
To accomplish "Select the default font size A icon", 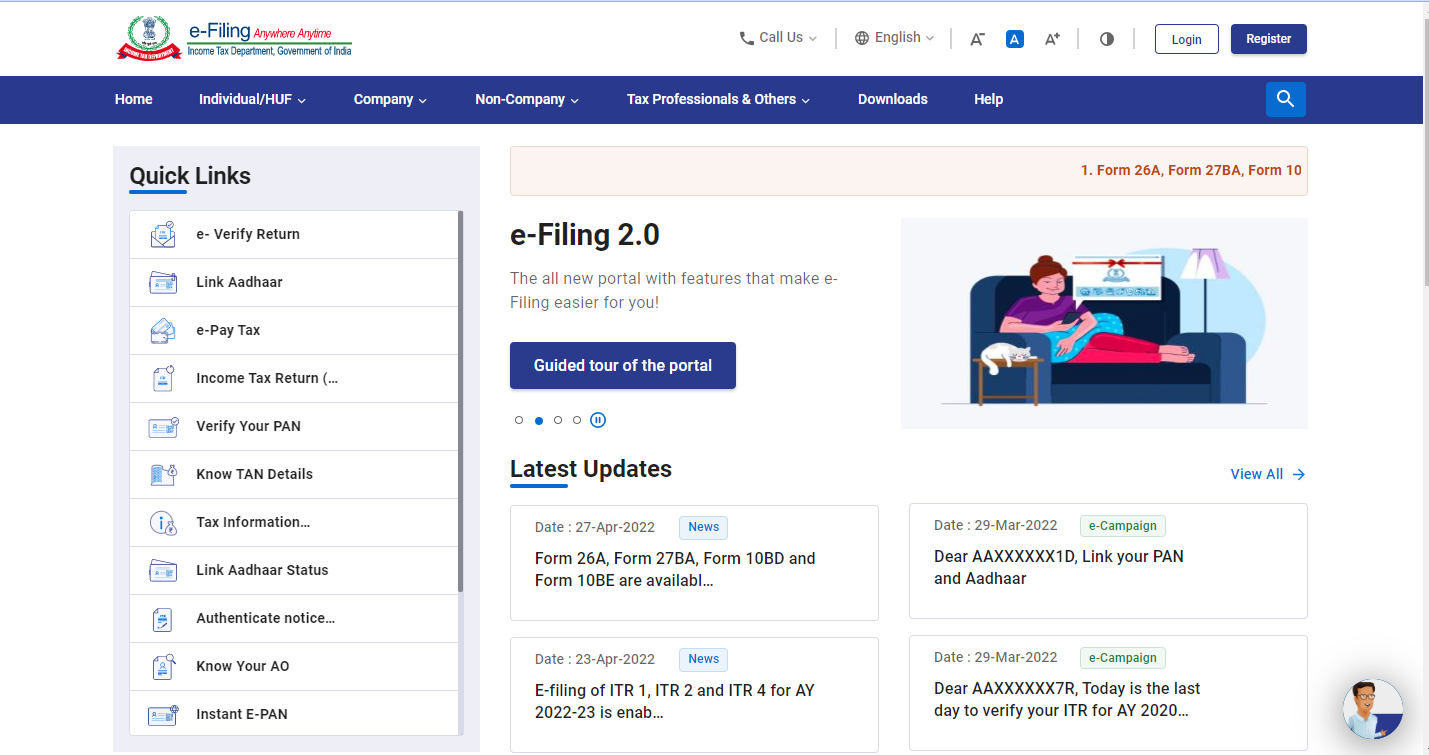I will tap(1015, 39).
